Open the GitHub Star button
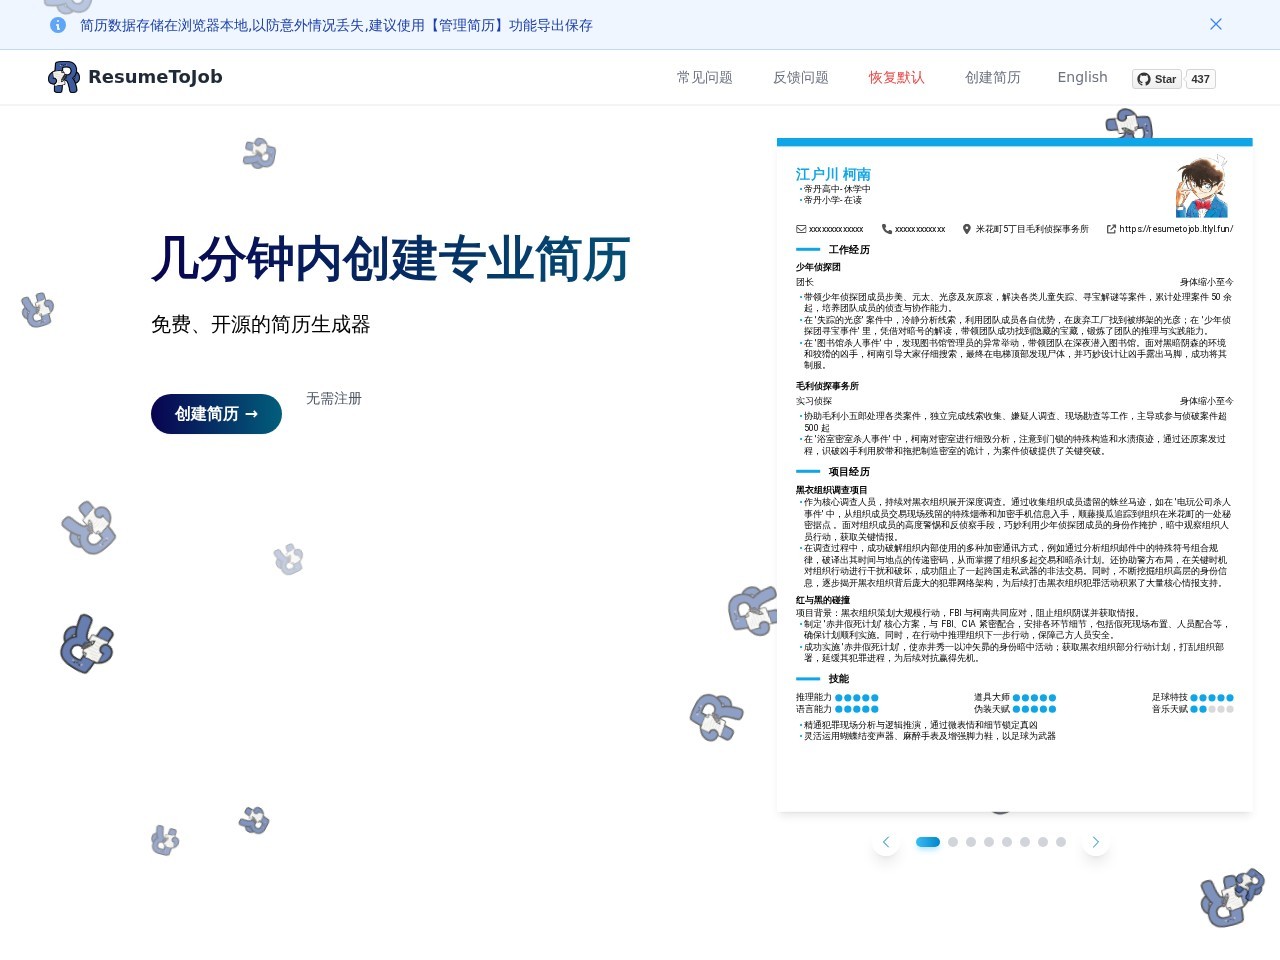The image size is (1280, 960). click(1157, 79)
